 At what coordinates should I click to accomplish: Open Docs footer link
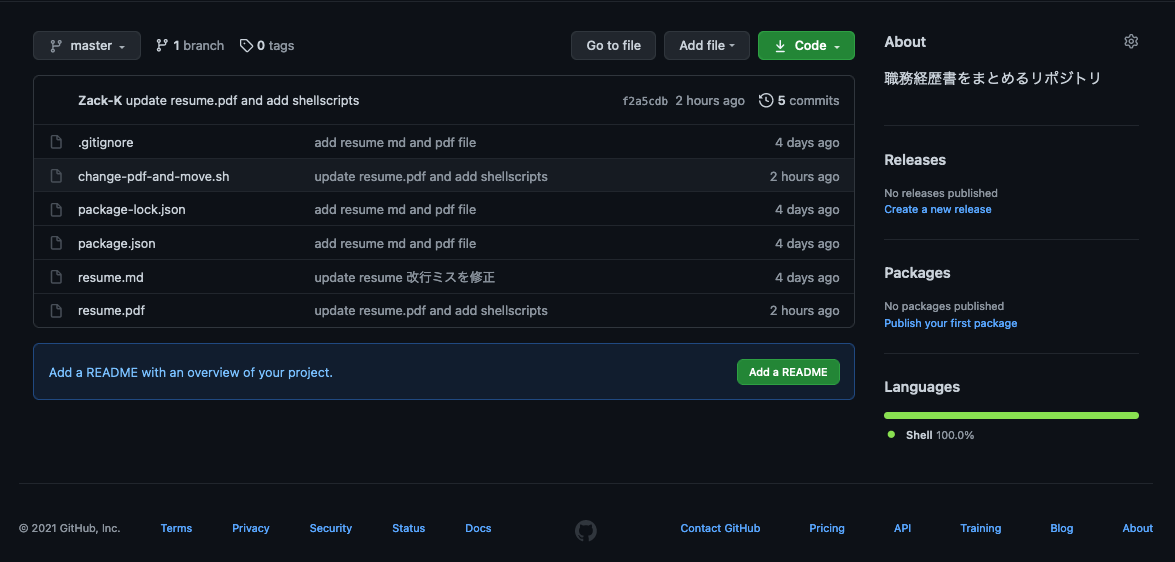coord(478,528)
